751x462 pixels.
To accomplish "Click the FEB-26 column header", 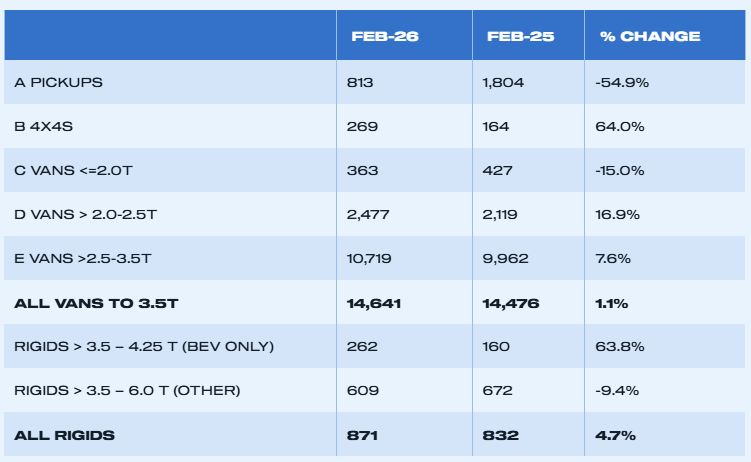I will [x=385, y=36].
